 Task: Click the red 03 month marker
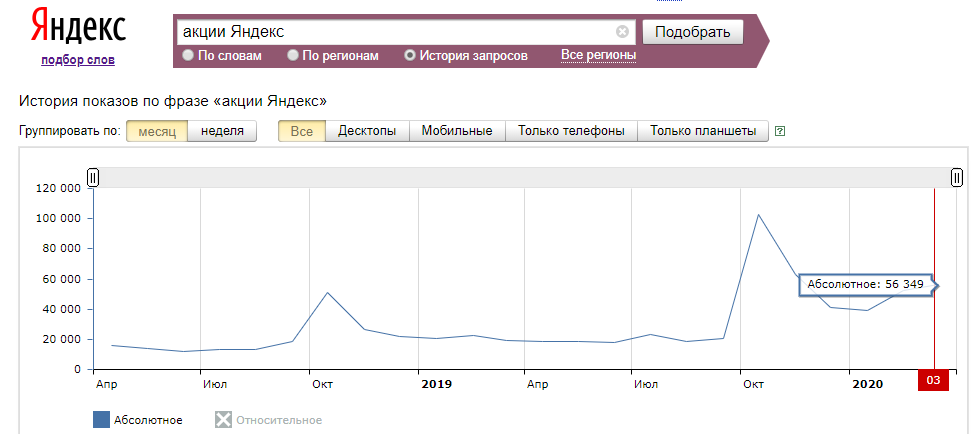click(x=933, y=381)
